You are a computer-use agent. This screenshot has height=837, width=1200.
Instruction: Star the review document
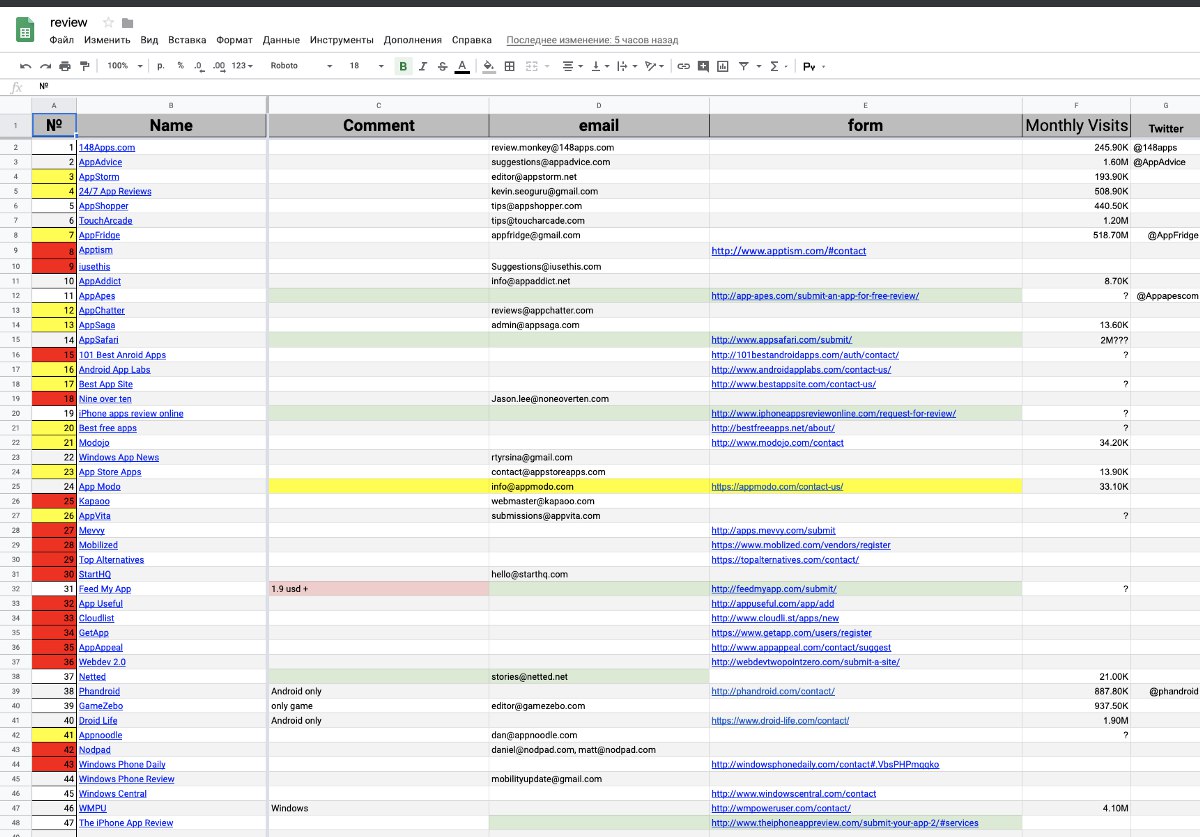tap(108, 22)
